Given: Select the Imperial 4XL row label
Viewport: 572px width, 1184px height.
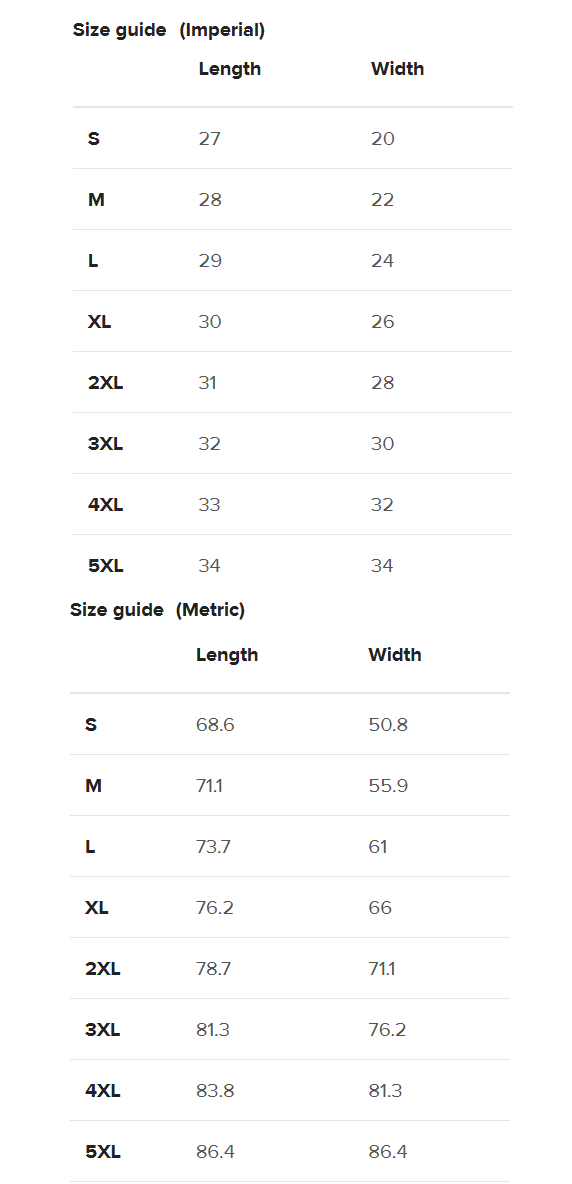Looking at the screenshot, I should 106,505.
